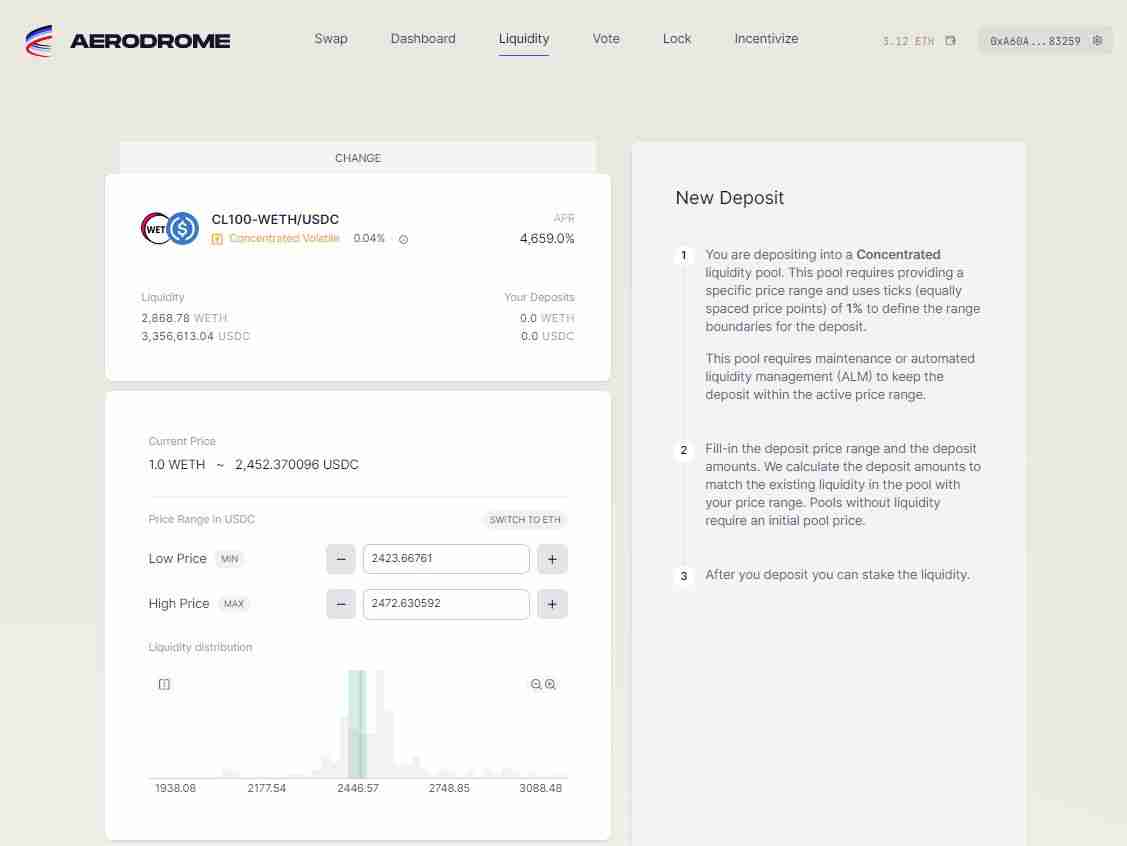This screenshot has width=1127, height=846.
Task: Toggle price range via SWITCH TO ETH
Action: coord(525,520)
